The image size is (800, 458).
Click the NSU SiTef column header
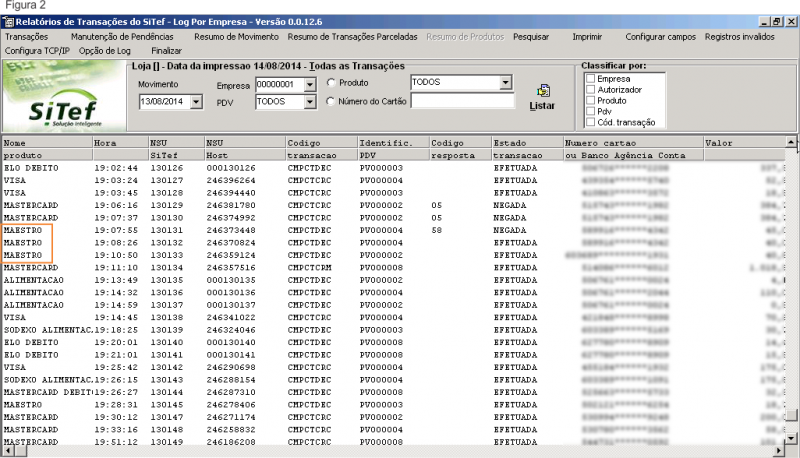click(x=177, y=149)
